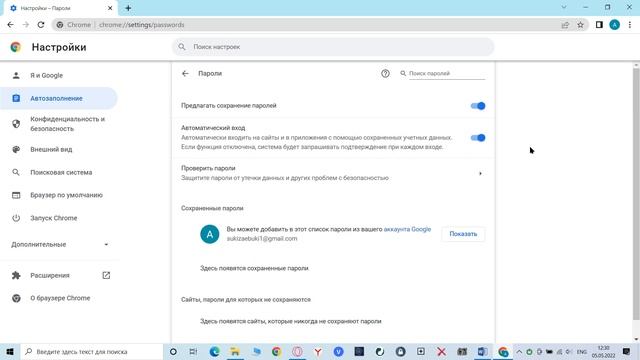Open Расширения in sidebar
The width and height of the screenshot is (640, 360).
pyautogui.click(x=50, y=276)
